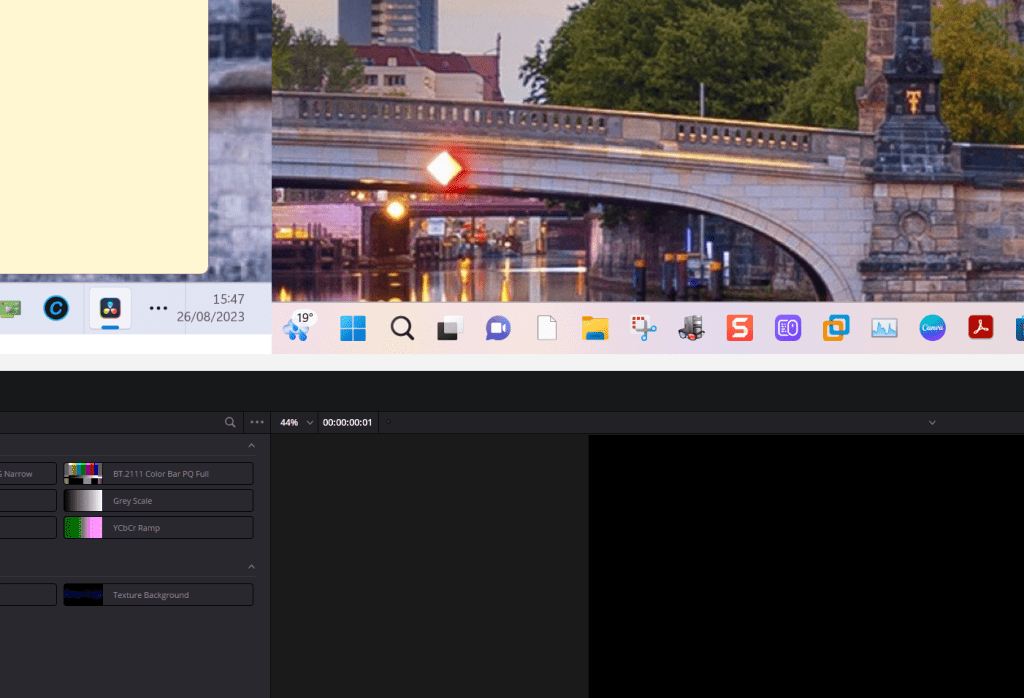This screenshot has width=1024, height=698.
Task: Open the purple rounded-square taskbar icon
Action: pos(788,328)
